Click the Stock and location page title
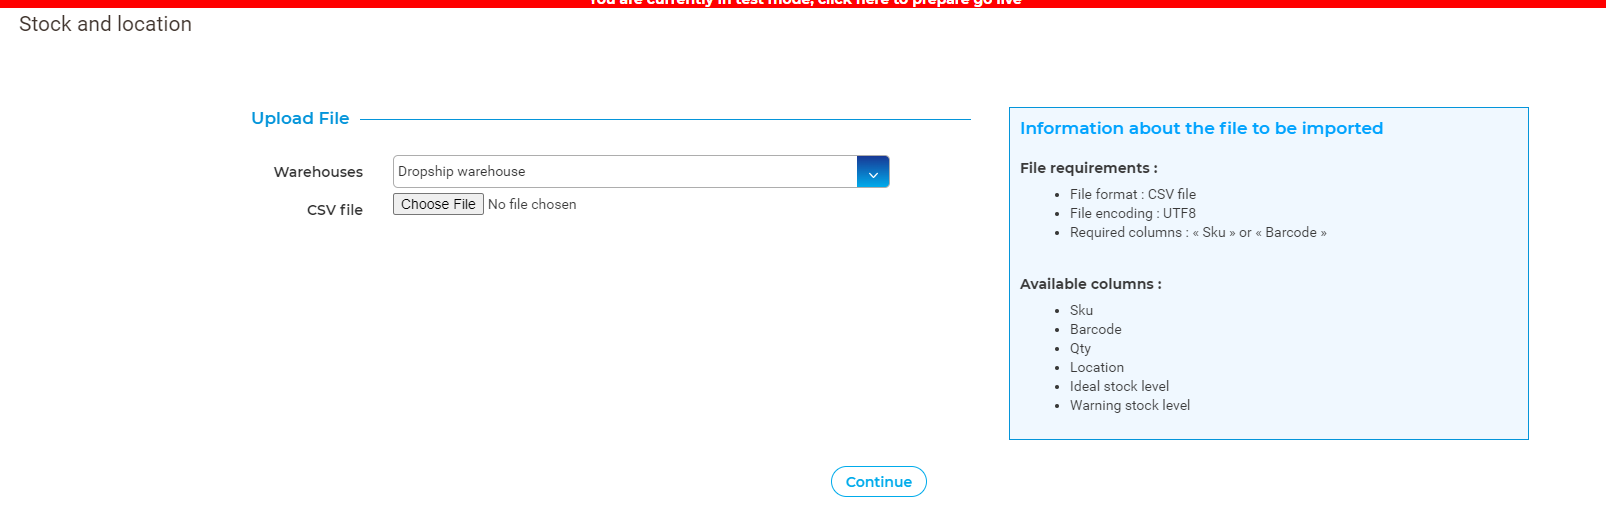1606x506 pixels. tap(105, 24)
